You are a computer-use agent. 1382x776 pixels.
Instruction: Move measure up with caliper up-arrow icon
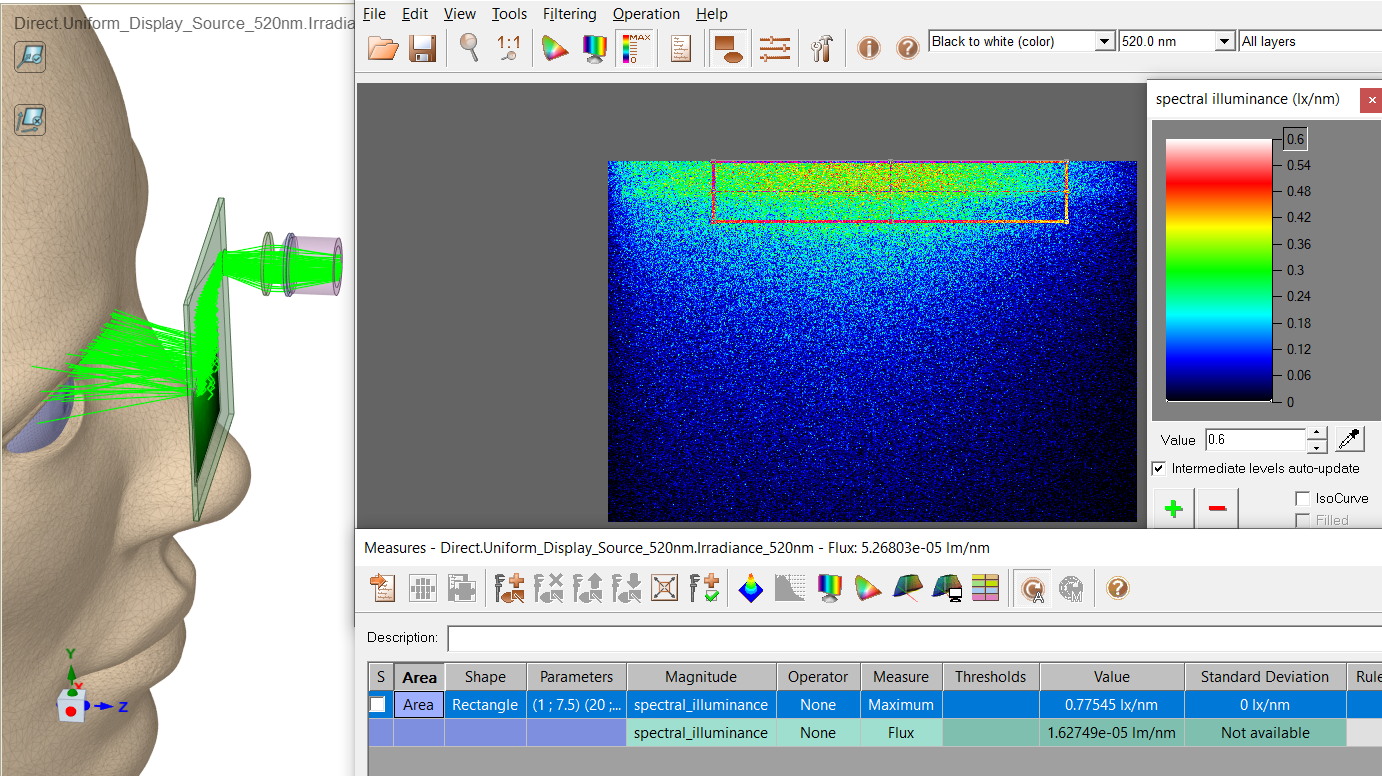588,588
